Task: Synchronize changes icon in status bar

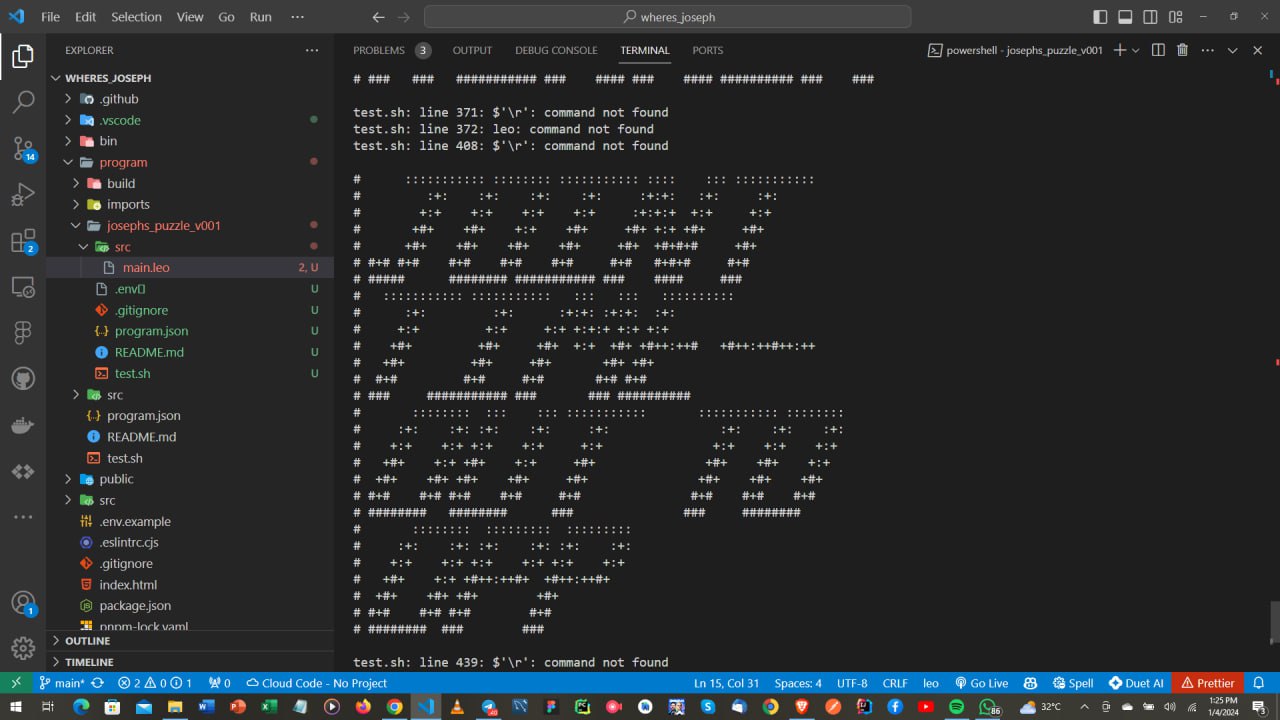Action: coord(97,683)
